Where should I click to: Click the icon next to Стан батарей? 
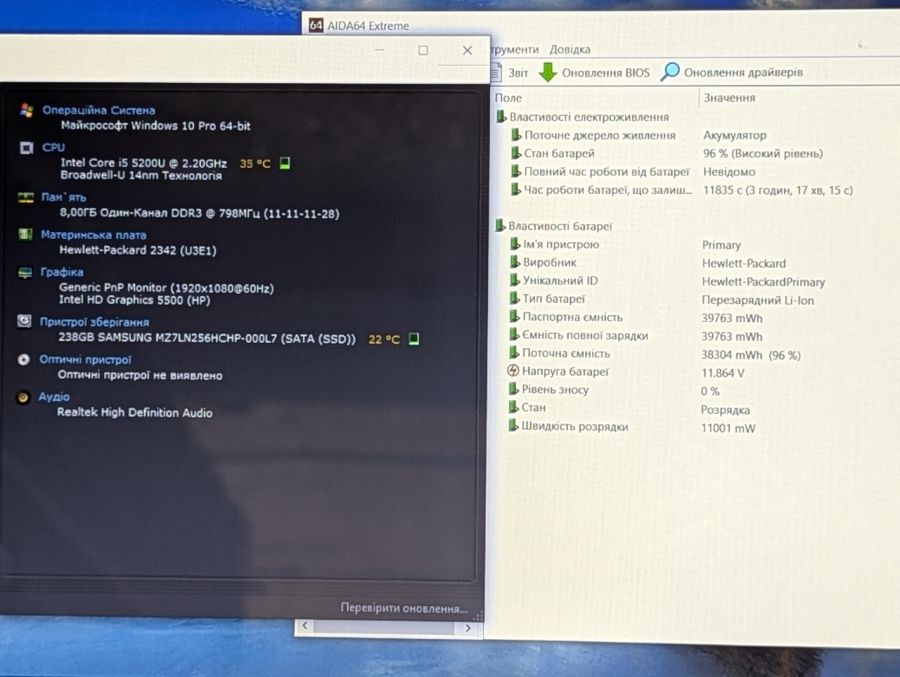pyautogui.click(x=515, y=153)
